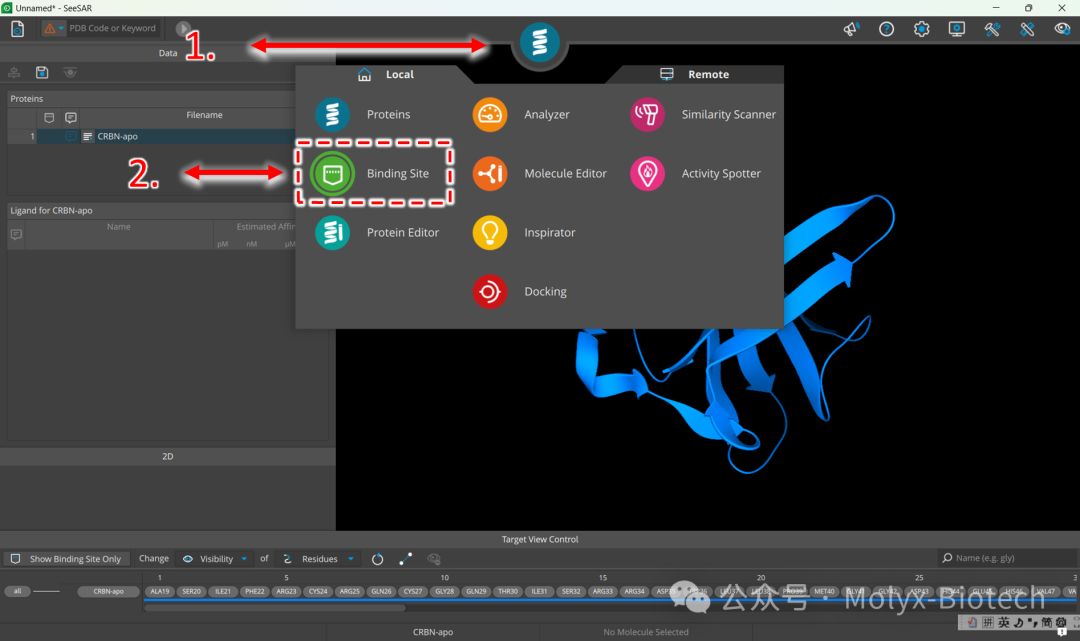
Task: Select residue MET40 chip
Action: click(824, 591)
